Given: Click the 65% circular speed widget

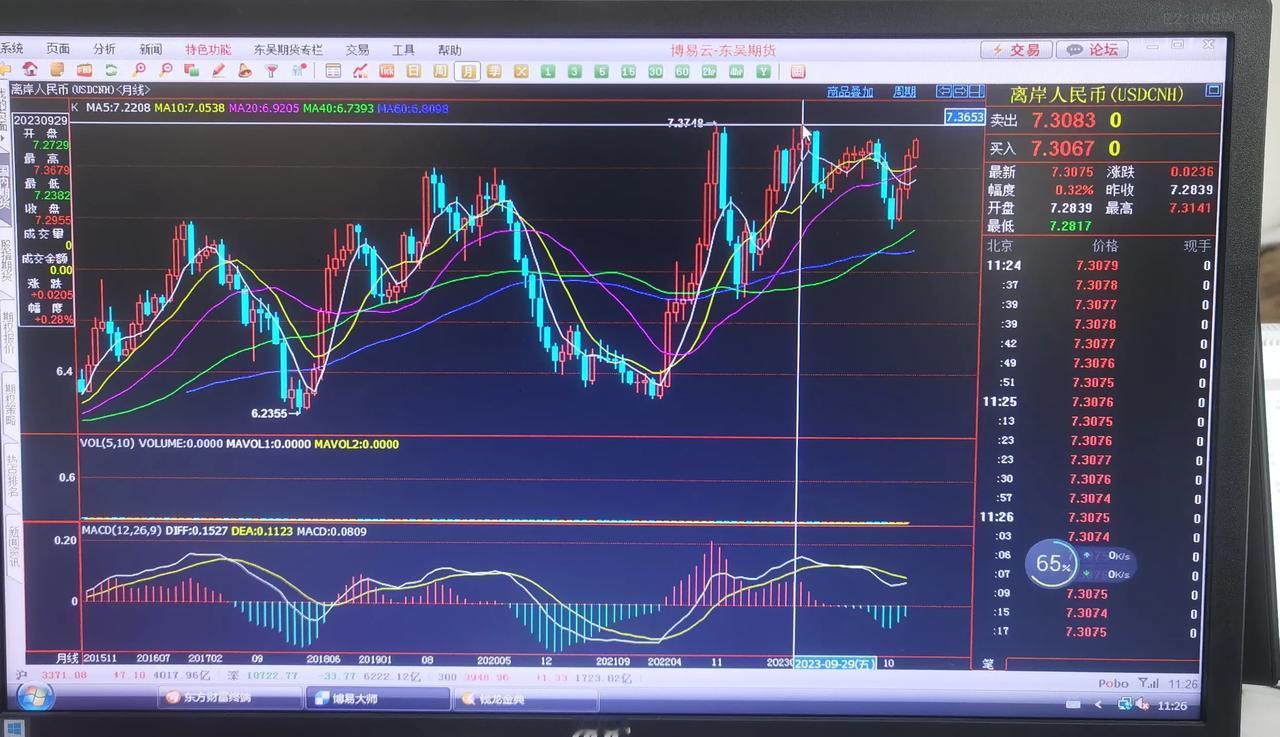Looking at the screenshot, I should tap(1052, 563).
